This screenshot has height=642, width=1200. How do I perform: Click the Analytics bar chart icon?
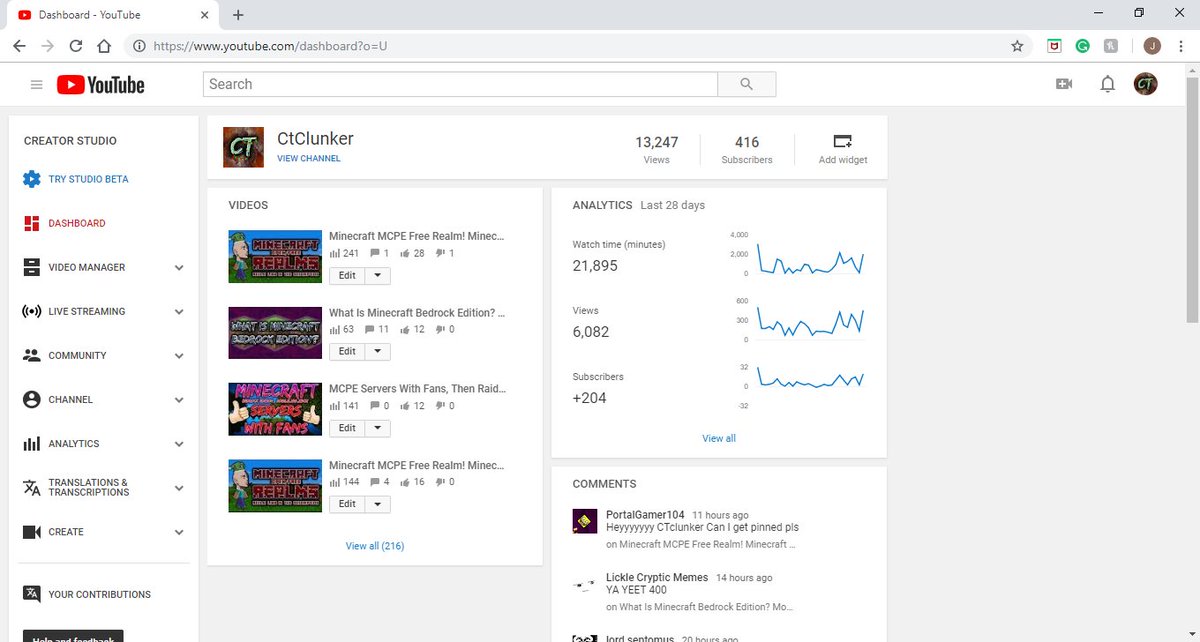click(32, 443)
